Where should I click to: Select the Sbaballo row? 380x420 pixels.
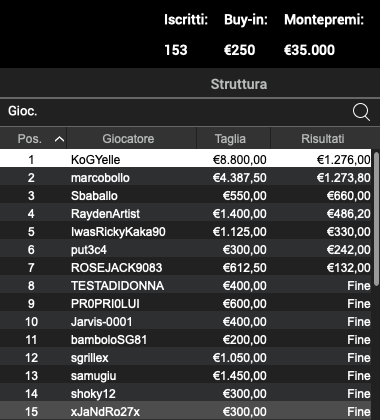click(x=185, y=196)
